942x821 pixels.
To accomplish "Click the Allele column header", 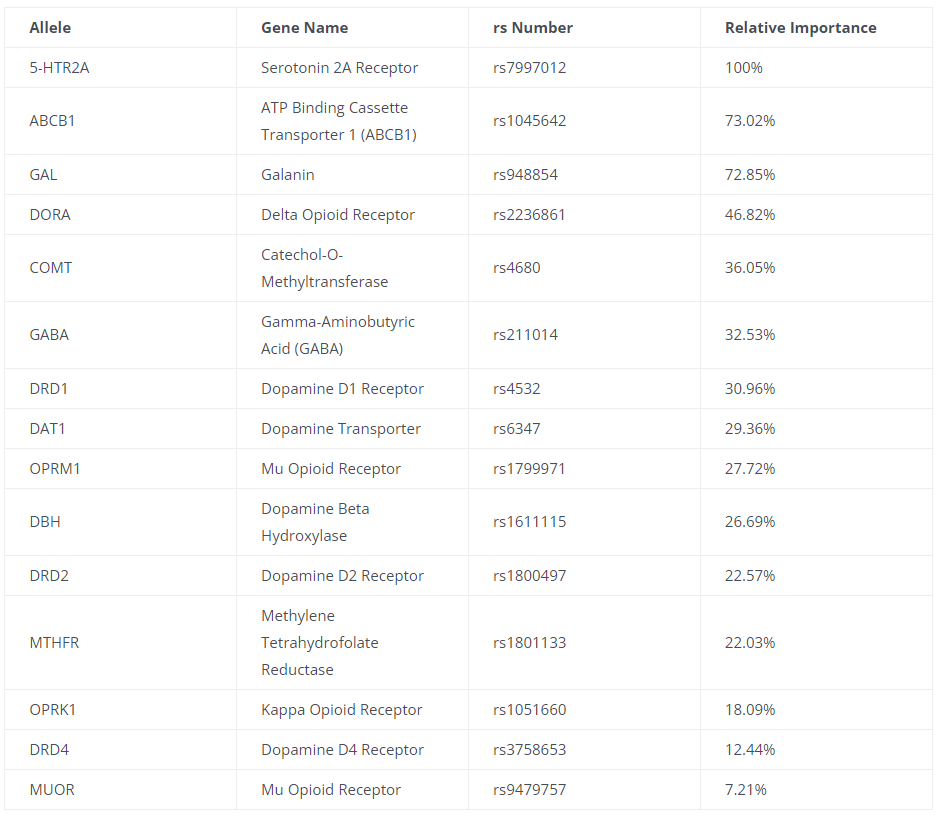I will point(50,28).
